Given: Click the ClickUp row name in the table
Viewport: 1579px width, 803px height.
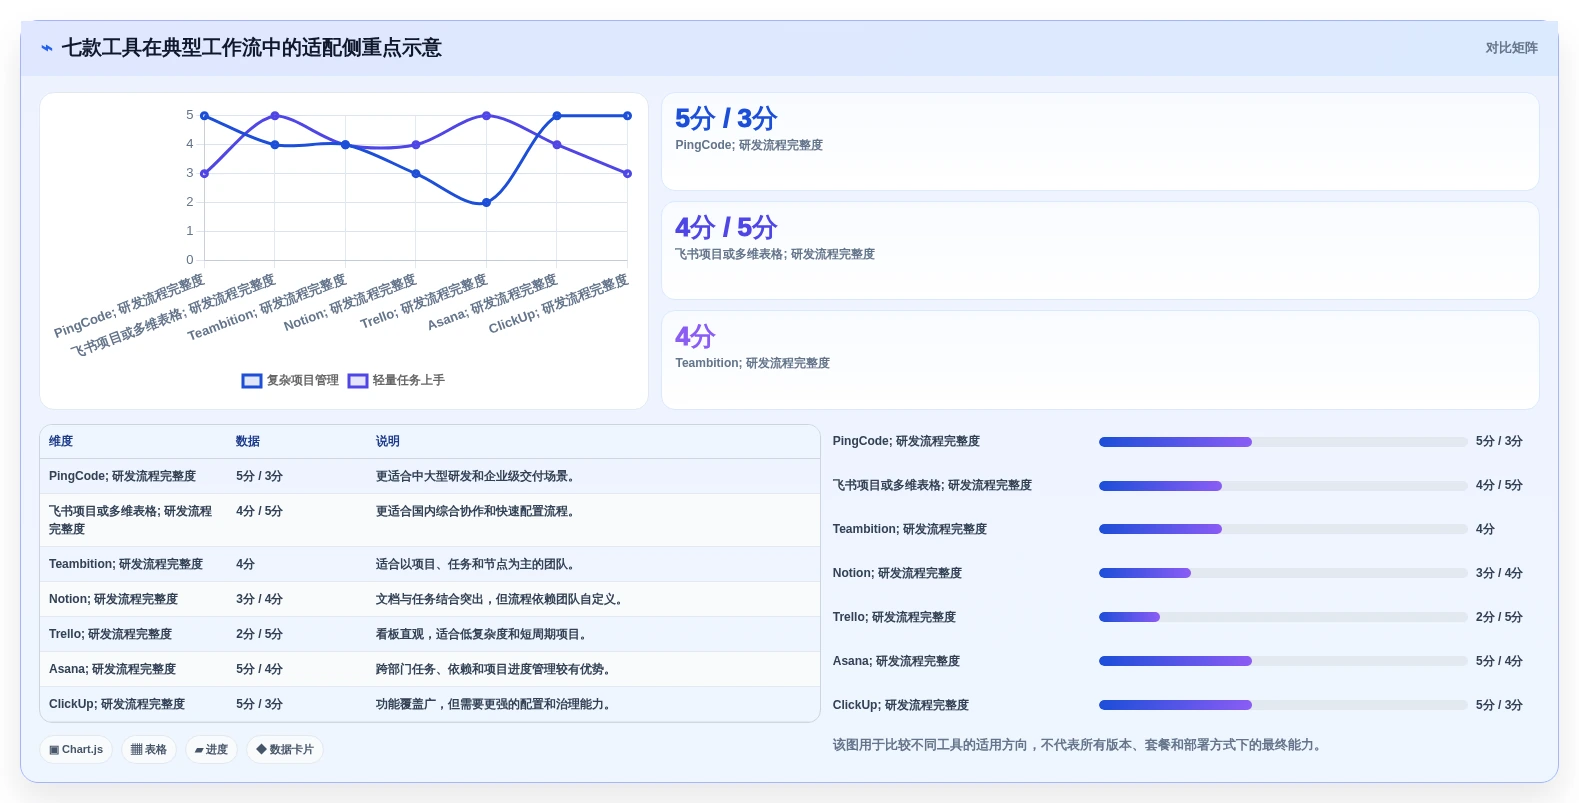Looking at the screenshot, I should pos(117,705).
